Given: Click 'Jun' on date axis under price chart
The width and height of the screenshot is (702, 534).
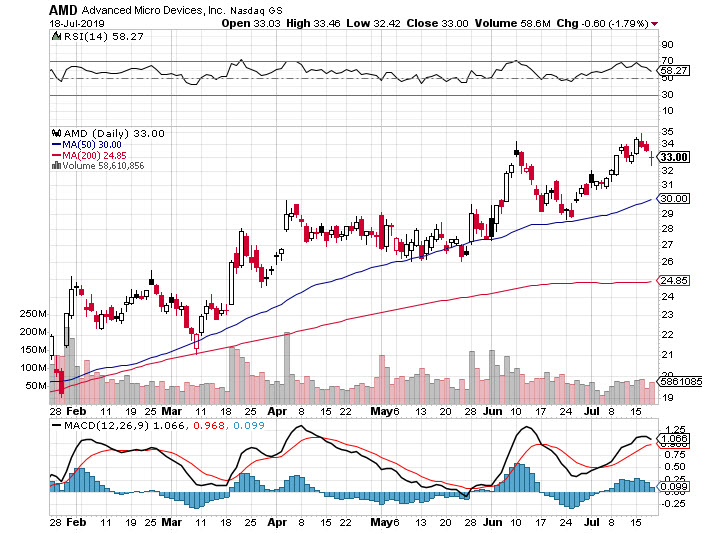Looking at the screenshot, I should click(x=492, y=411).
